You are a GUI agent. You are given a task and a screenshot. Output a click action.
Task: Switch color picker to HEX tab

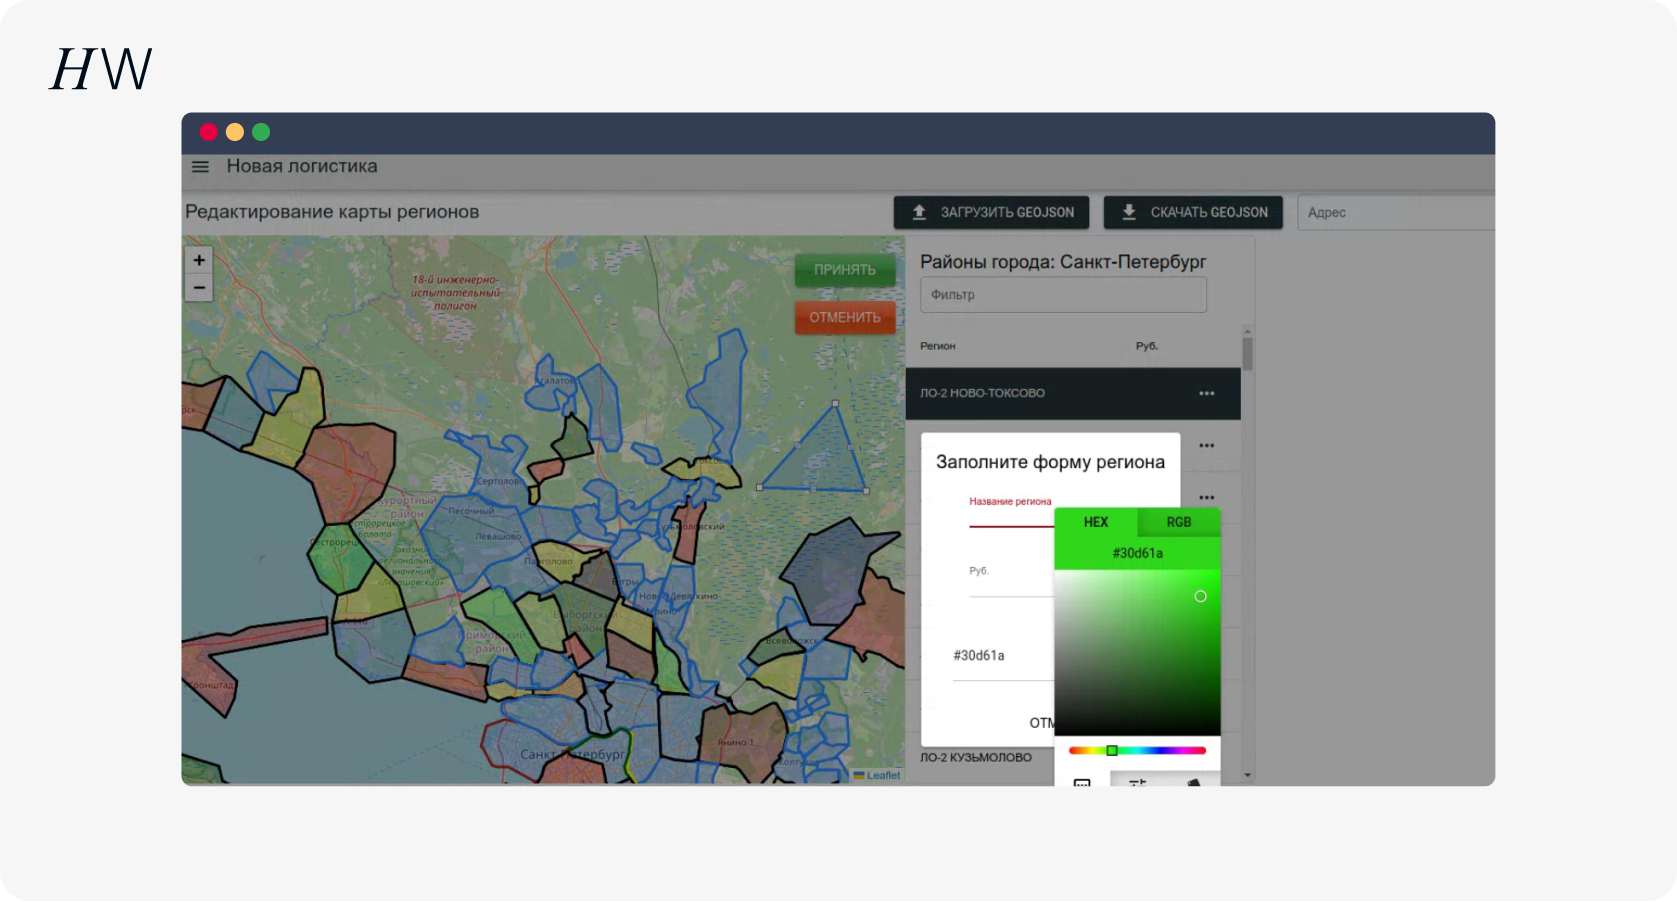tap(1096, 522)
